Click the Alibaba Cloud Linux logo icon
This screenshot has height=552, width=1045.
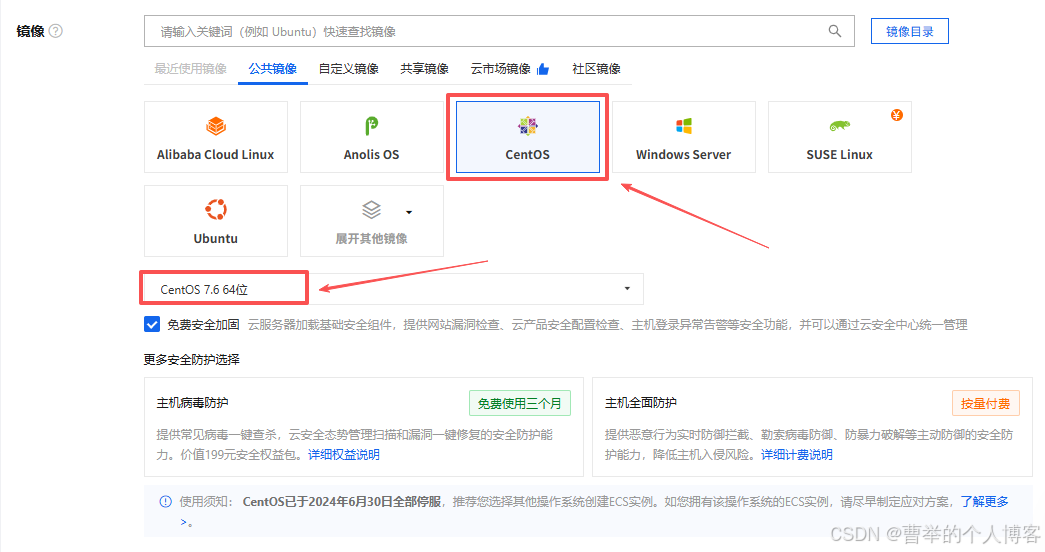216,125
